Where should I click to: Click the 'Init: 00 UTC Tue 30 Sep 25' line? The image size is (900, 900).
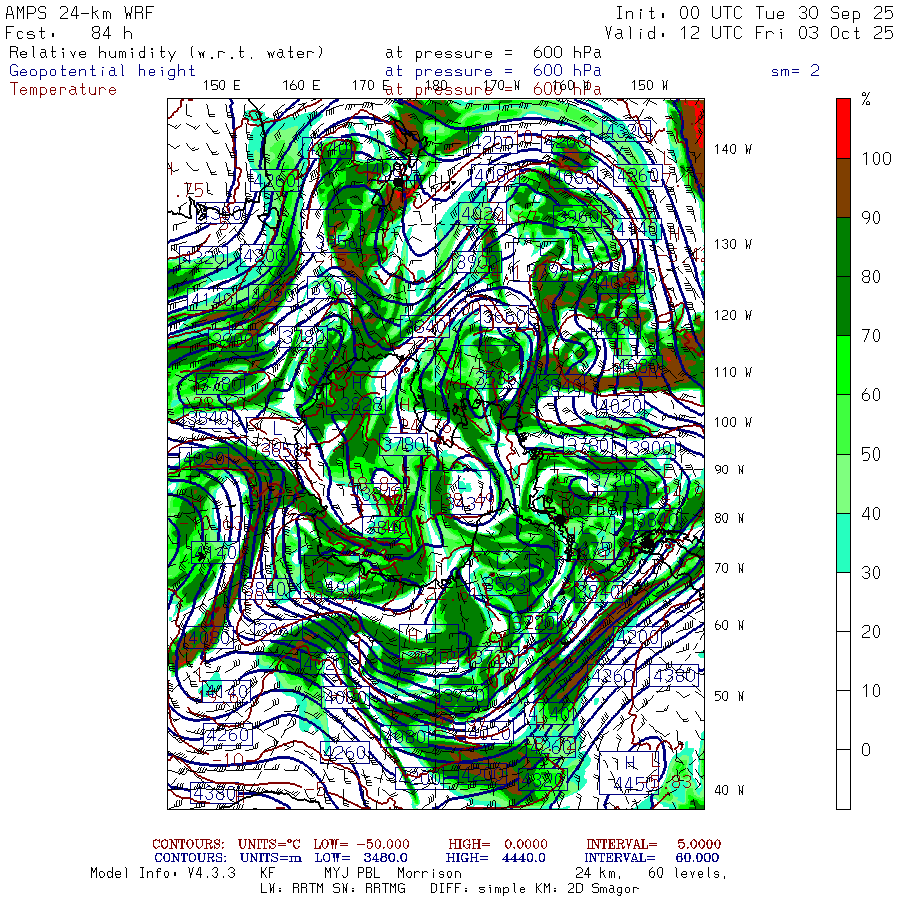[x=754, y=13]
